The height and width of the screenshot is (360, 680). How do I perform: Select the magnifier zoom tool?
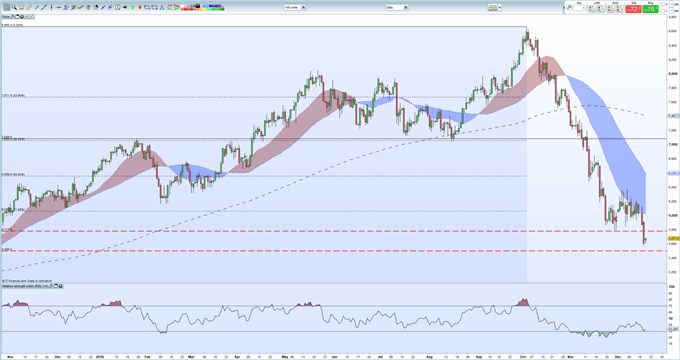click(14, 7)
